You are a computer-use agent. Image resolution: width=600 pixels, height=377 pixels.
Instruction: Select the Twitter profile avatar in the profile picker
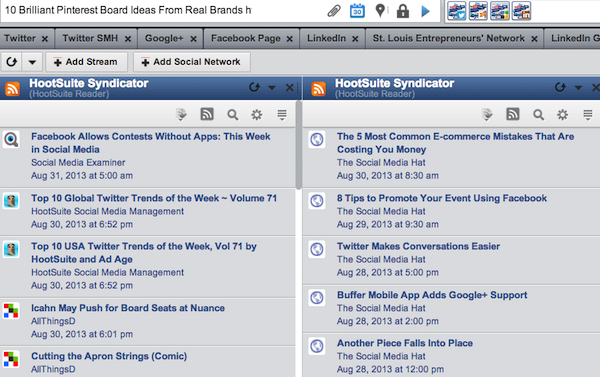click(x=457, y=11)
